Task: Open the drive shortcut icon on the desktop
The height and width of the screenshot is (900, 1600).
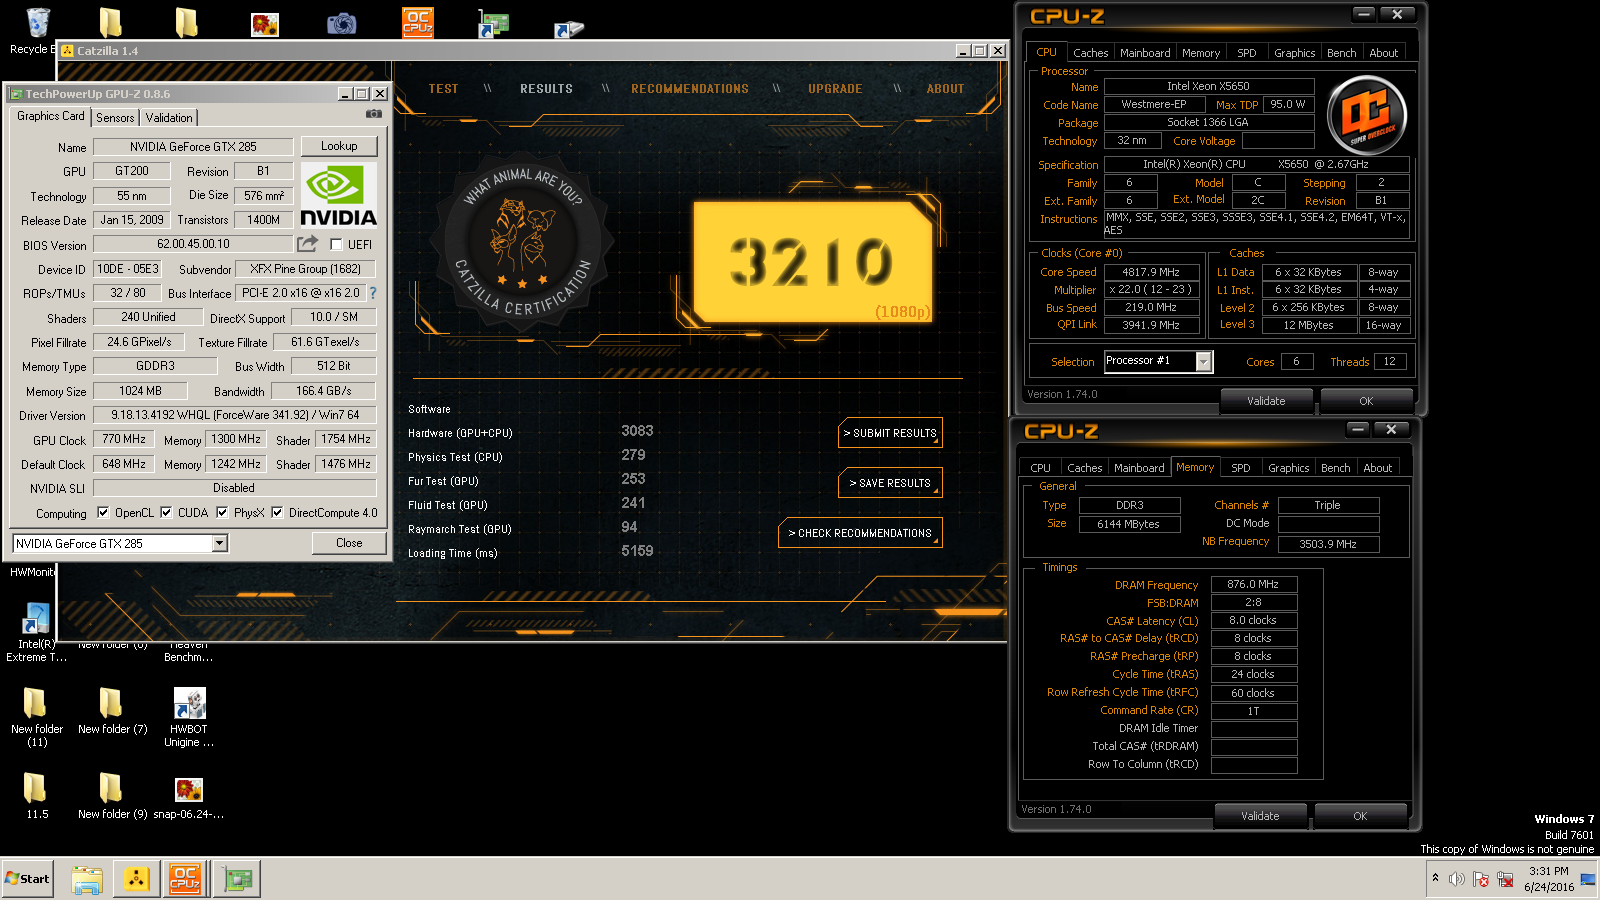Action: pyautogui.click(x=569, y=29)
